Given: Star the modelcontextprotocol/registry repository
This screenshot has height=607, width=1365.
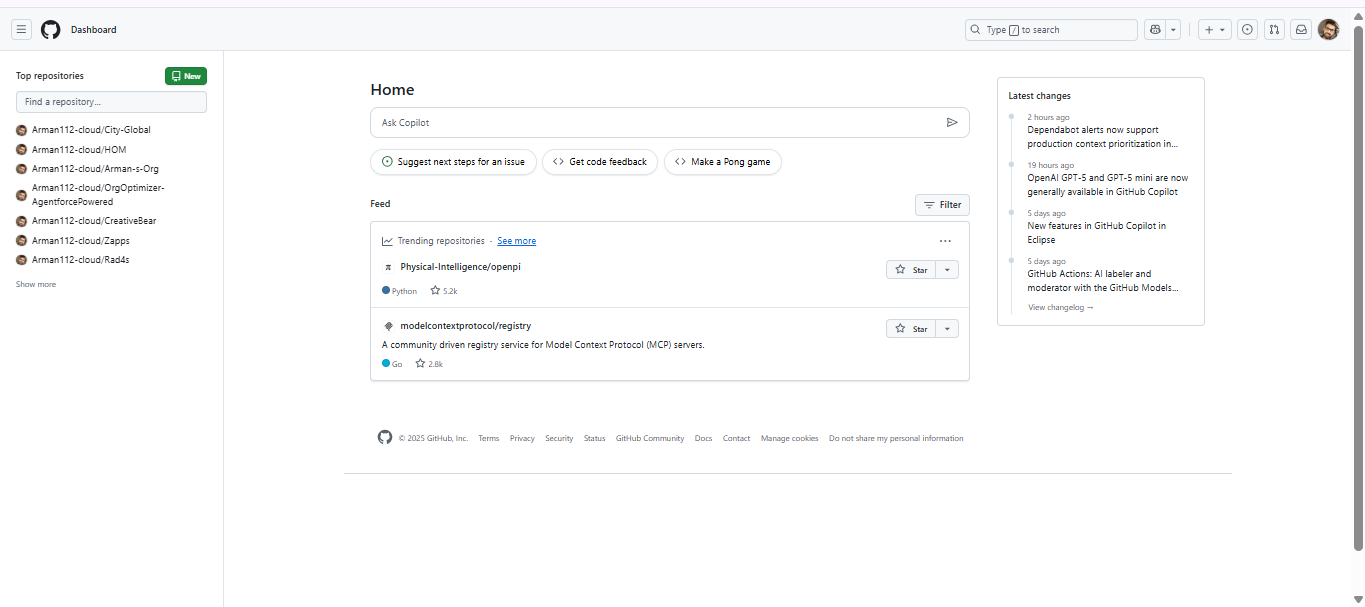Looking at the screenshot, I should click(911, 328).
